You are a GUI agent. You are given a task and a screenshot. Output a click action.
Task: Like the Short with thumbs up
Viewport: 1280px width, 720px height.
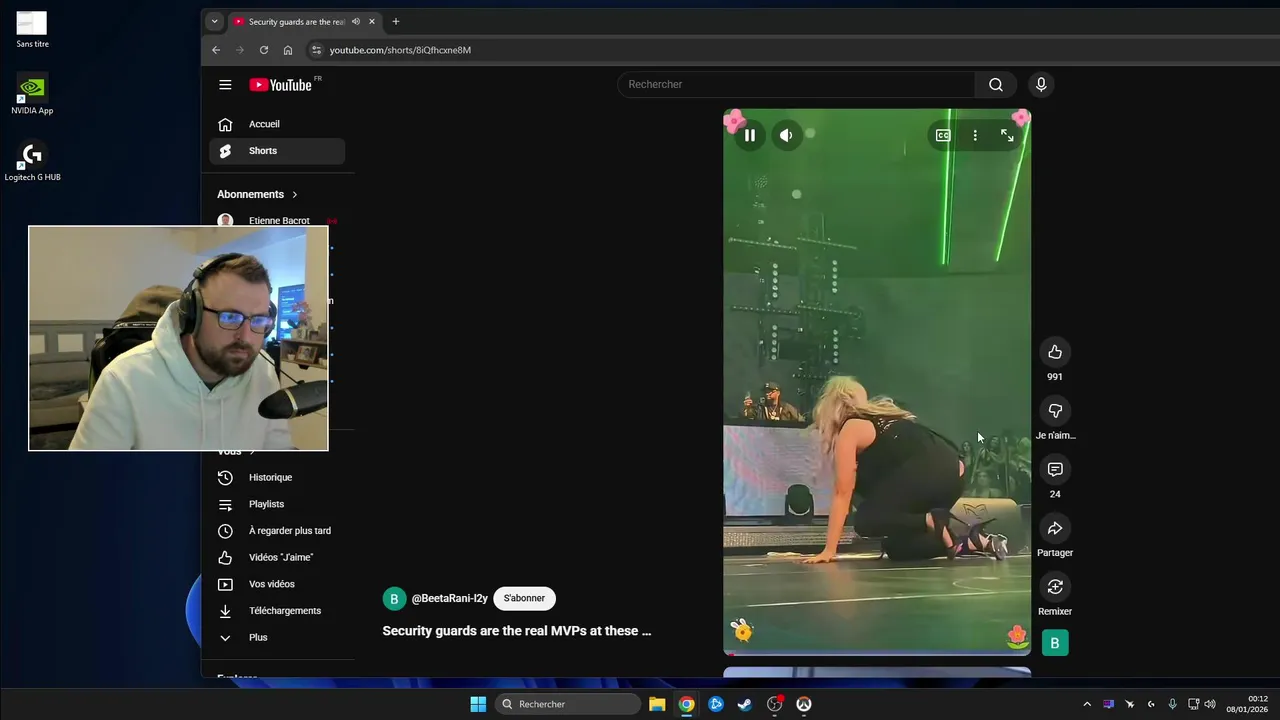click(x=1055, y=352)
